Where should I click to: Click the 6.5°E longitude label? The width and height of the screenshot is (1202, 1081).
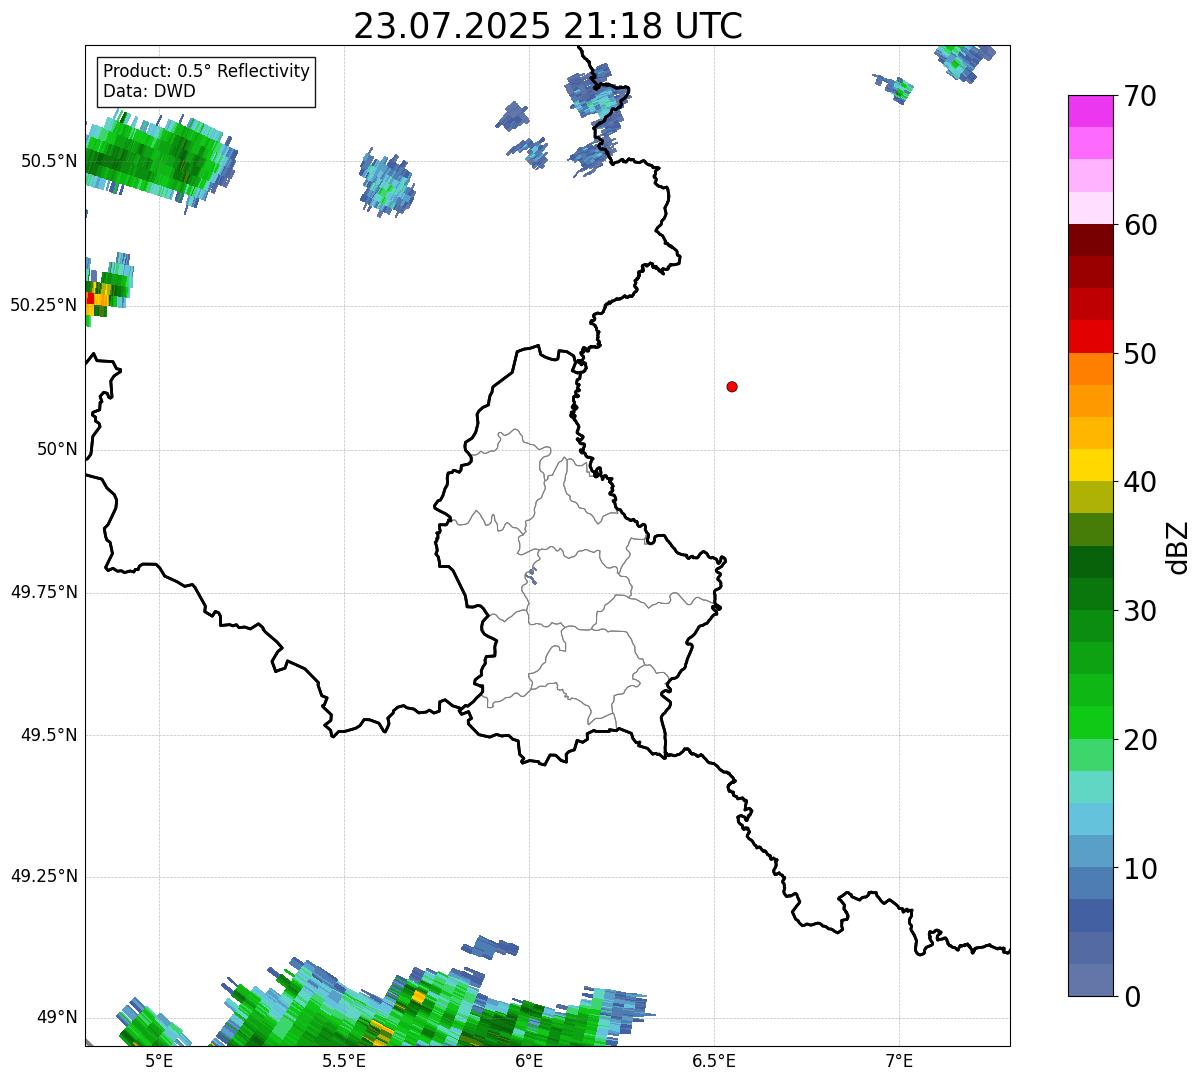(714, 1061)
